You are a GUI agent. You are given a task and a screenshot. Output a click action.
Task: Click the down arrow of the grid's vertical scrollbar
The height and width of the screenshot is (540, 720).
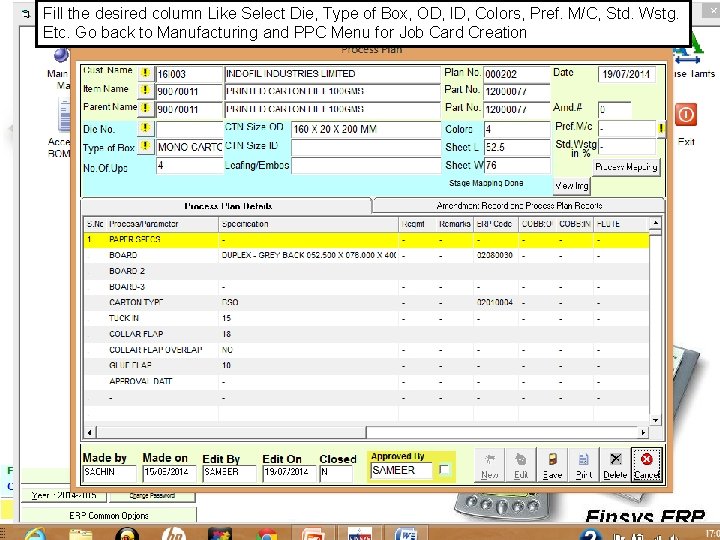coord(655,420)
